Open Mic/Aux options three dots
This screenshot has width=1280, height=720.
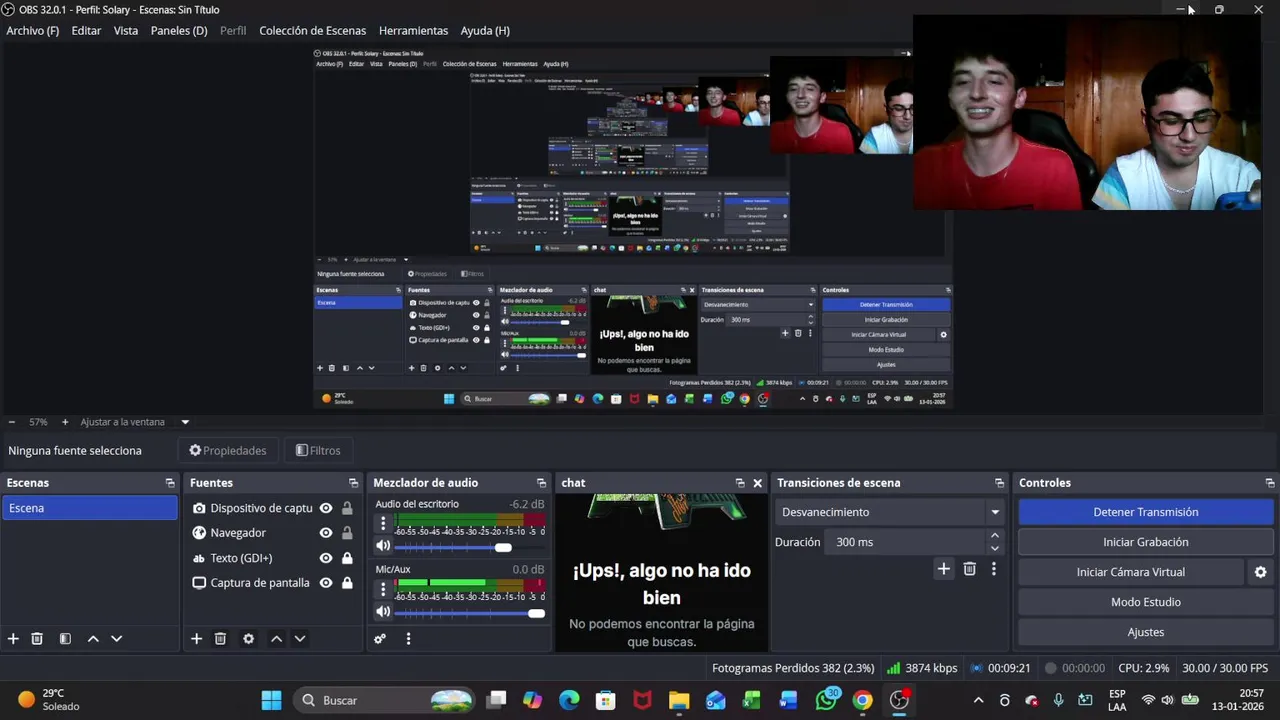click(x=383, y=589)
